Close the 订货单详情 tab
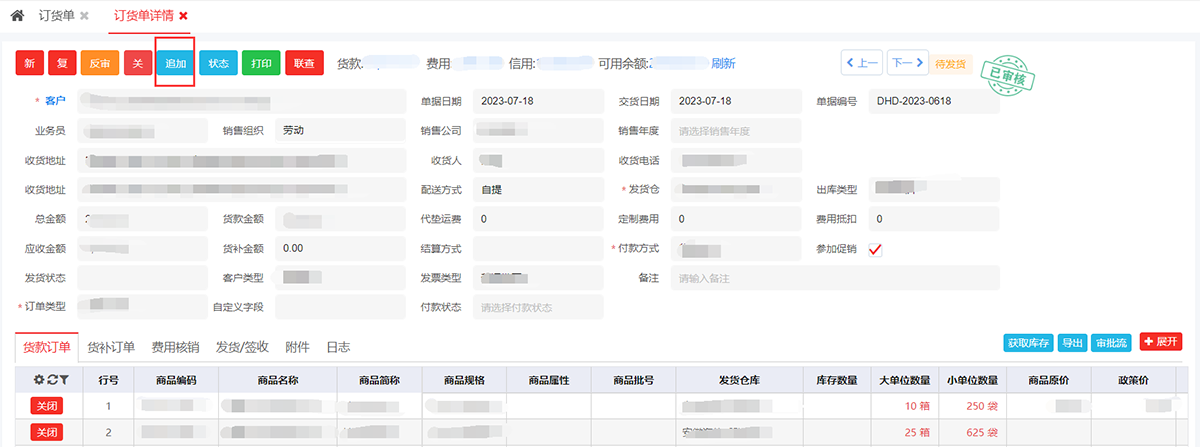Viewport: 1200px width, 447px height. [183, 16]
